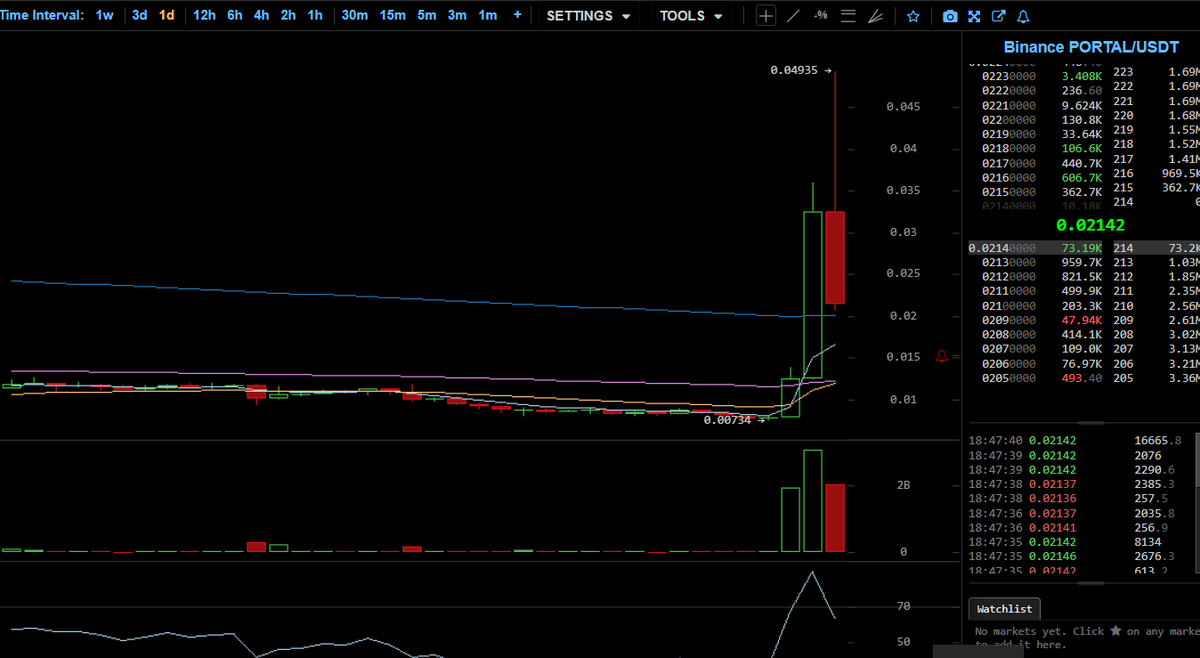Screen dimensions: 1200x658
Task: Select the horizontal lines Fibonacci retracement tool
Action: pyautogui.click(x=848, y=16)
